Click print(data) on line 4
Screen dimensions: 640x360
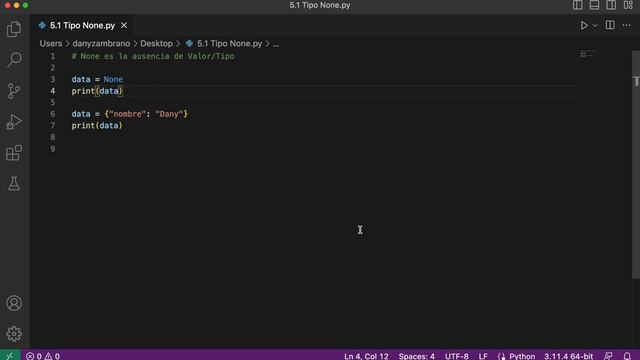pyautogui.click(x=97, y=91)
